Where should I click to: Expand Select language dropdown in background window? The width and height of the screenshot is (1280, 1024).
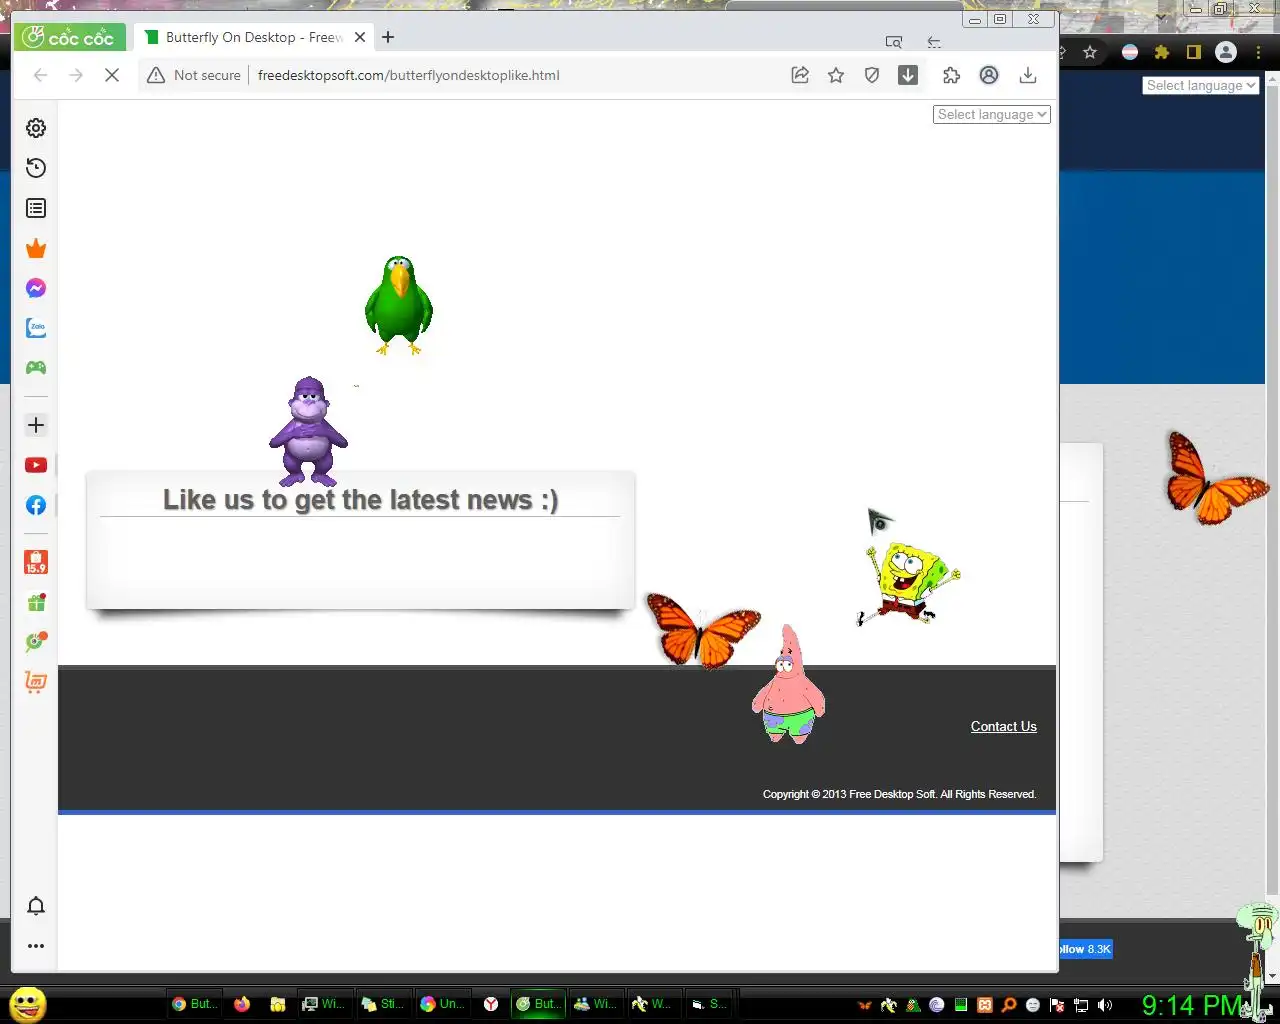(x=1200, y=86)
